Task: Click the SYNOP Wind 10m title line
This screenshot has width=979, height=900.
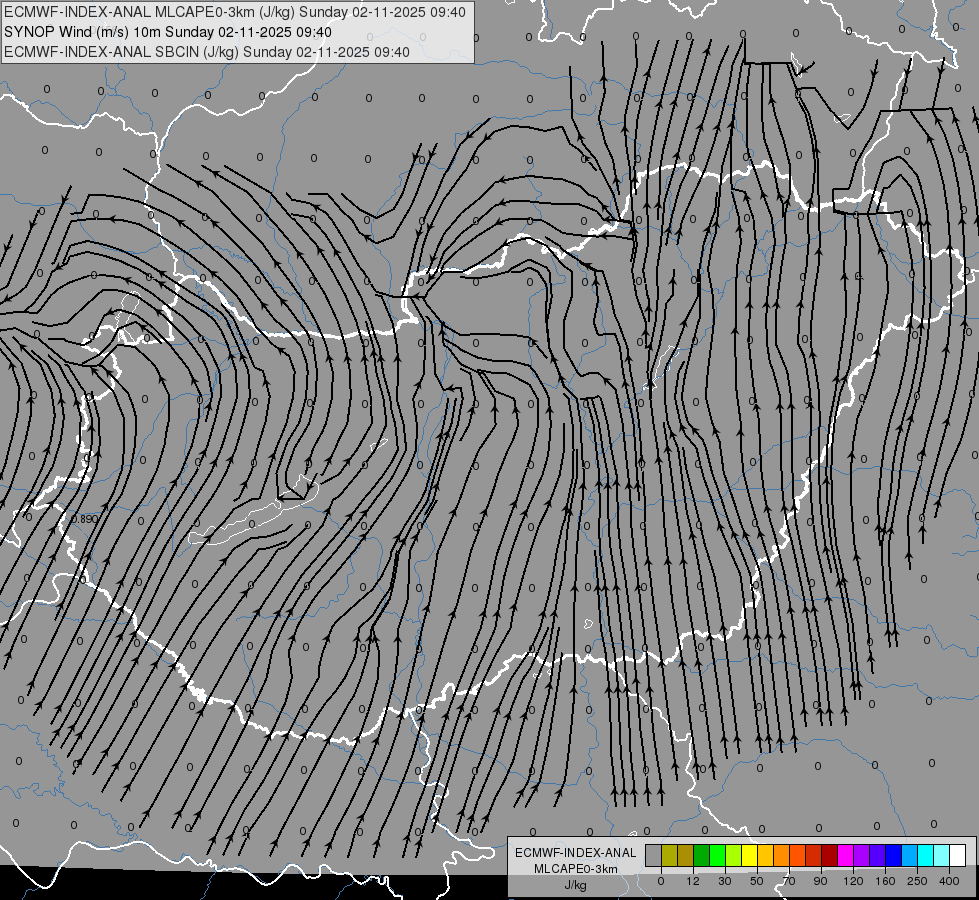Action: [168, 32]
